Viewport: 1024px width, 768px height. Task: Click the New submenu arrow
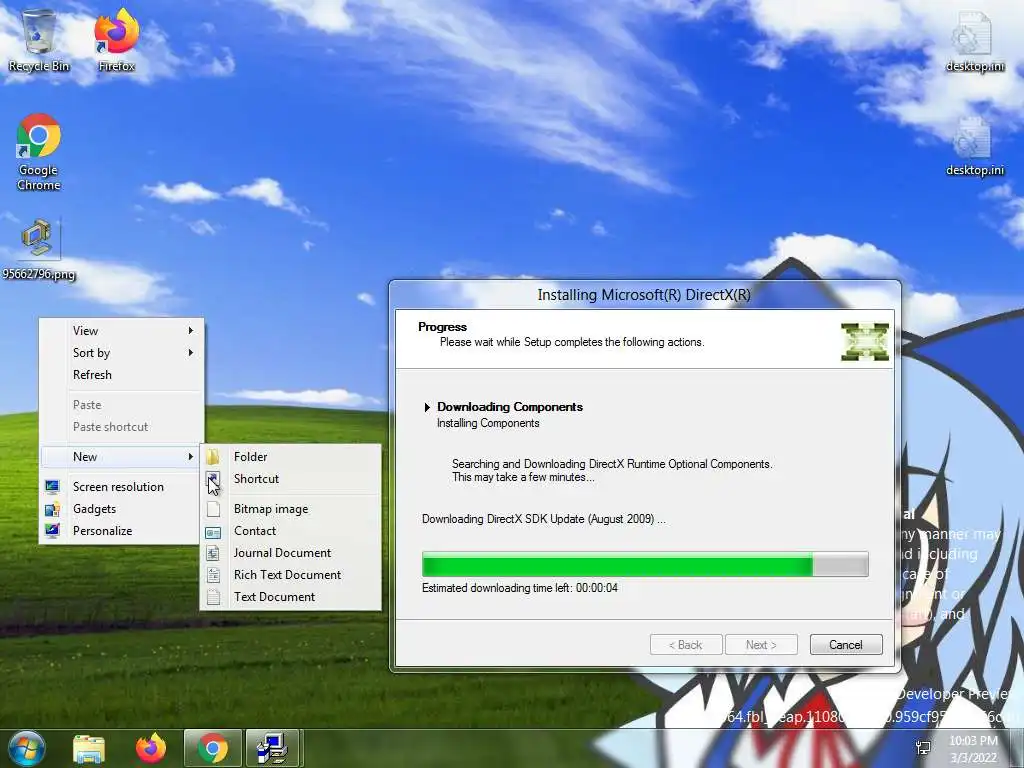coord(191,456)
